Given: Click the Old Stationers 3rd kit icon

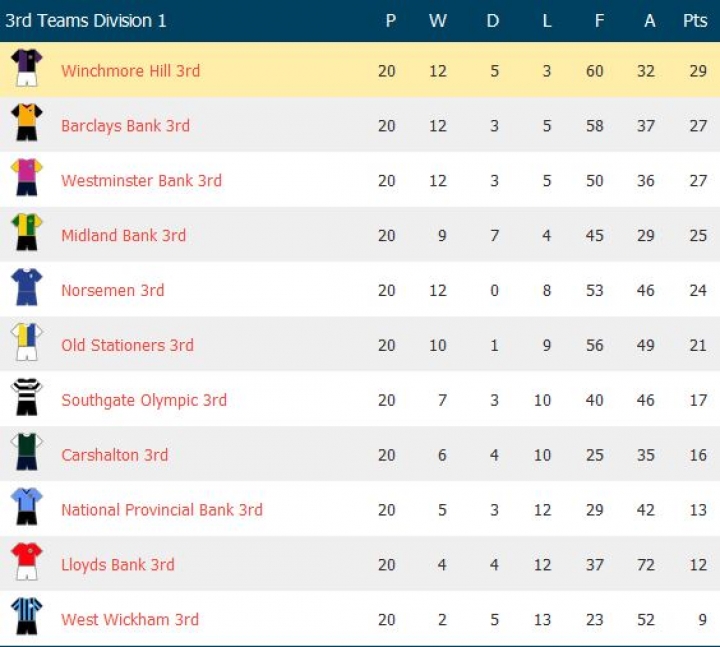Looking at the screenshot, I should point(27,344).
